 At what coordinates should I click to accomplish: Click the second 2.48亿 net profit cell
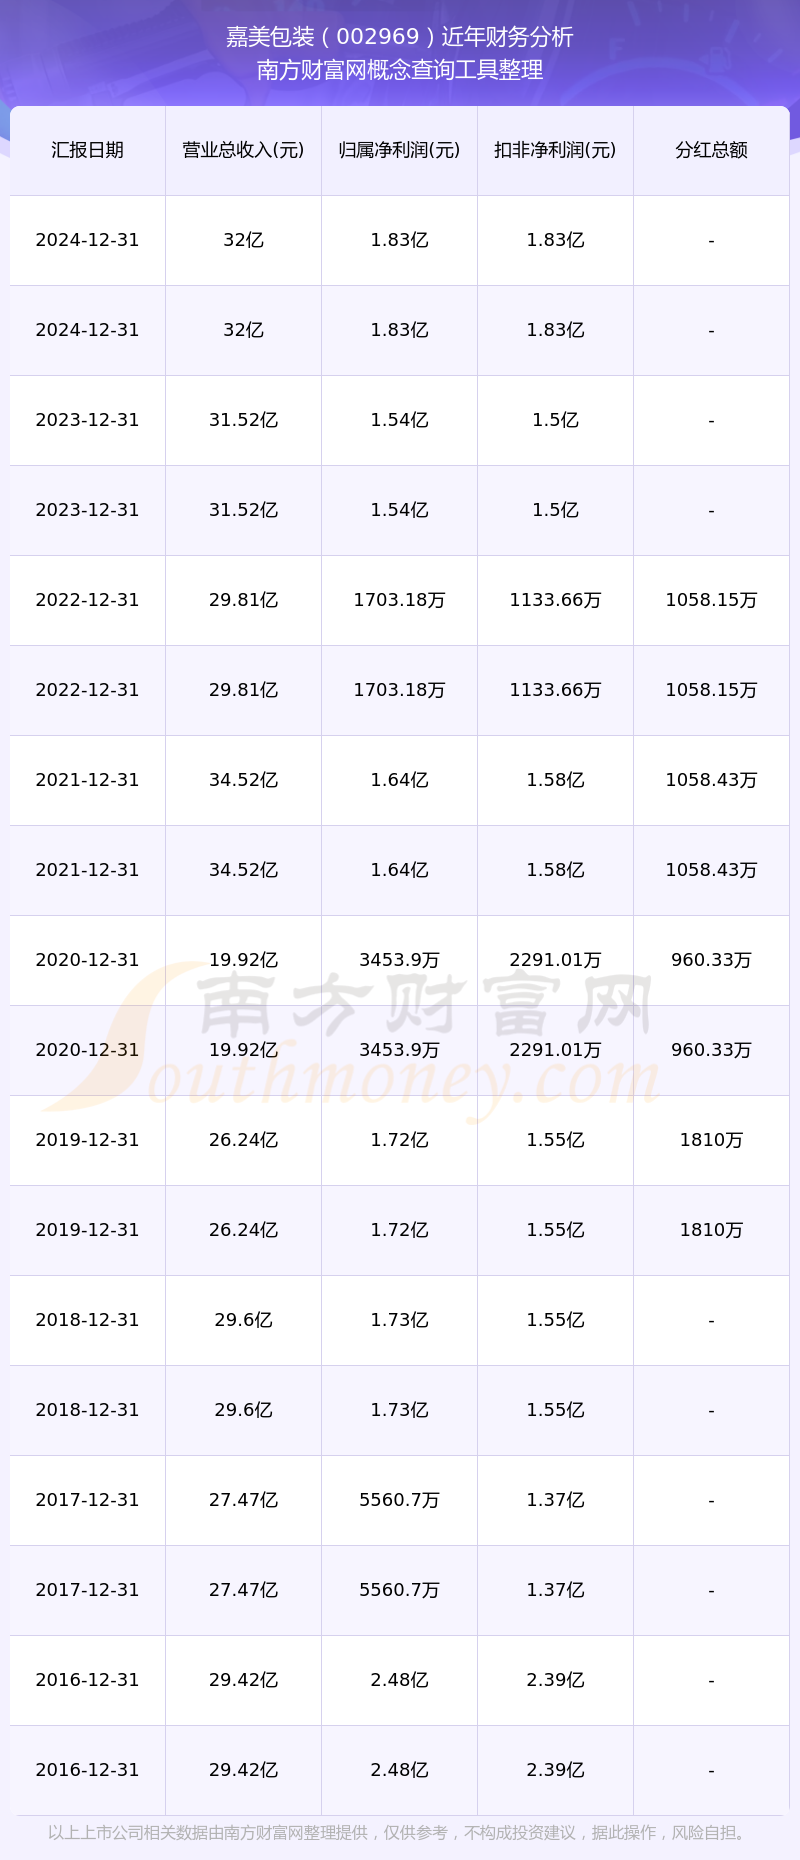(x=399, y=1770)
